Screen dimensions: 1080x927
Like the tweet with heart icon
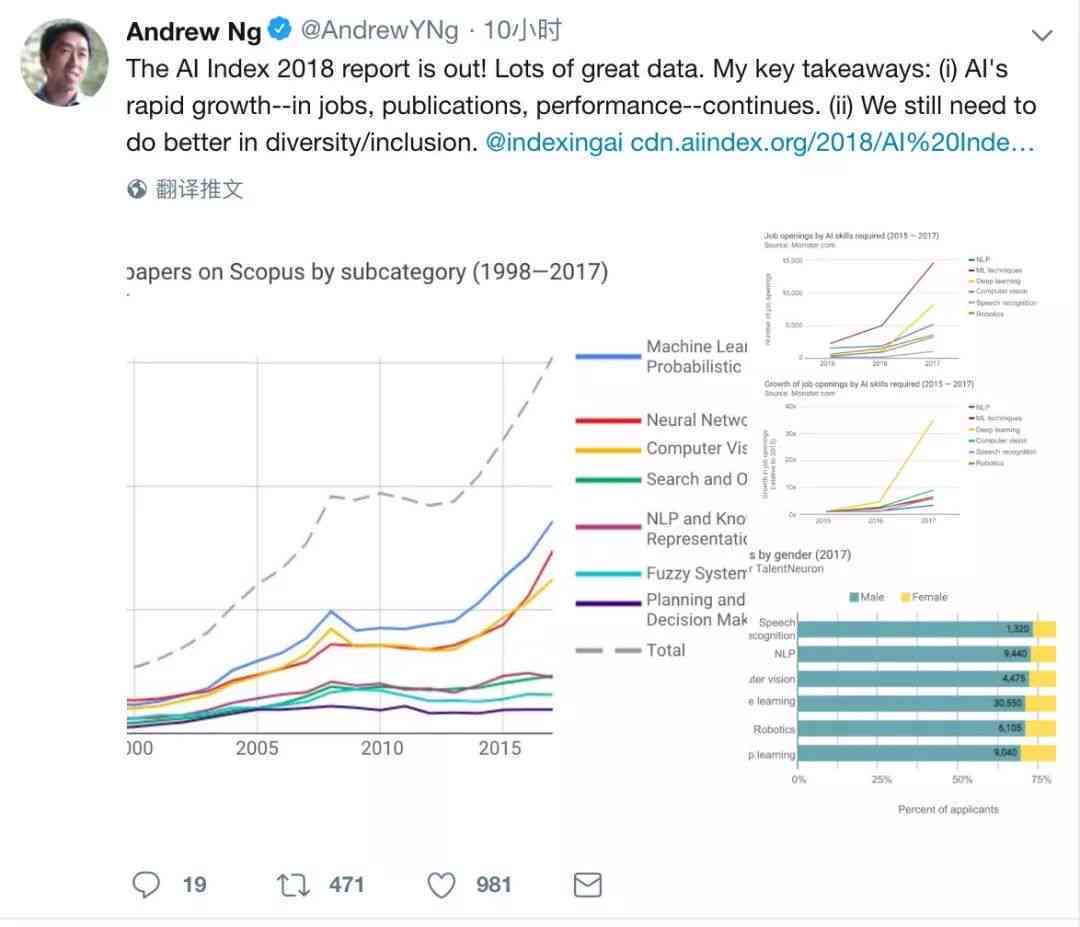click(x=442, y=885)
